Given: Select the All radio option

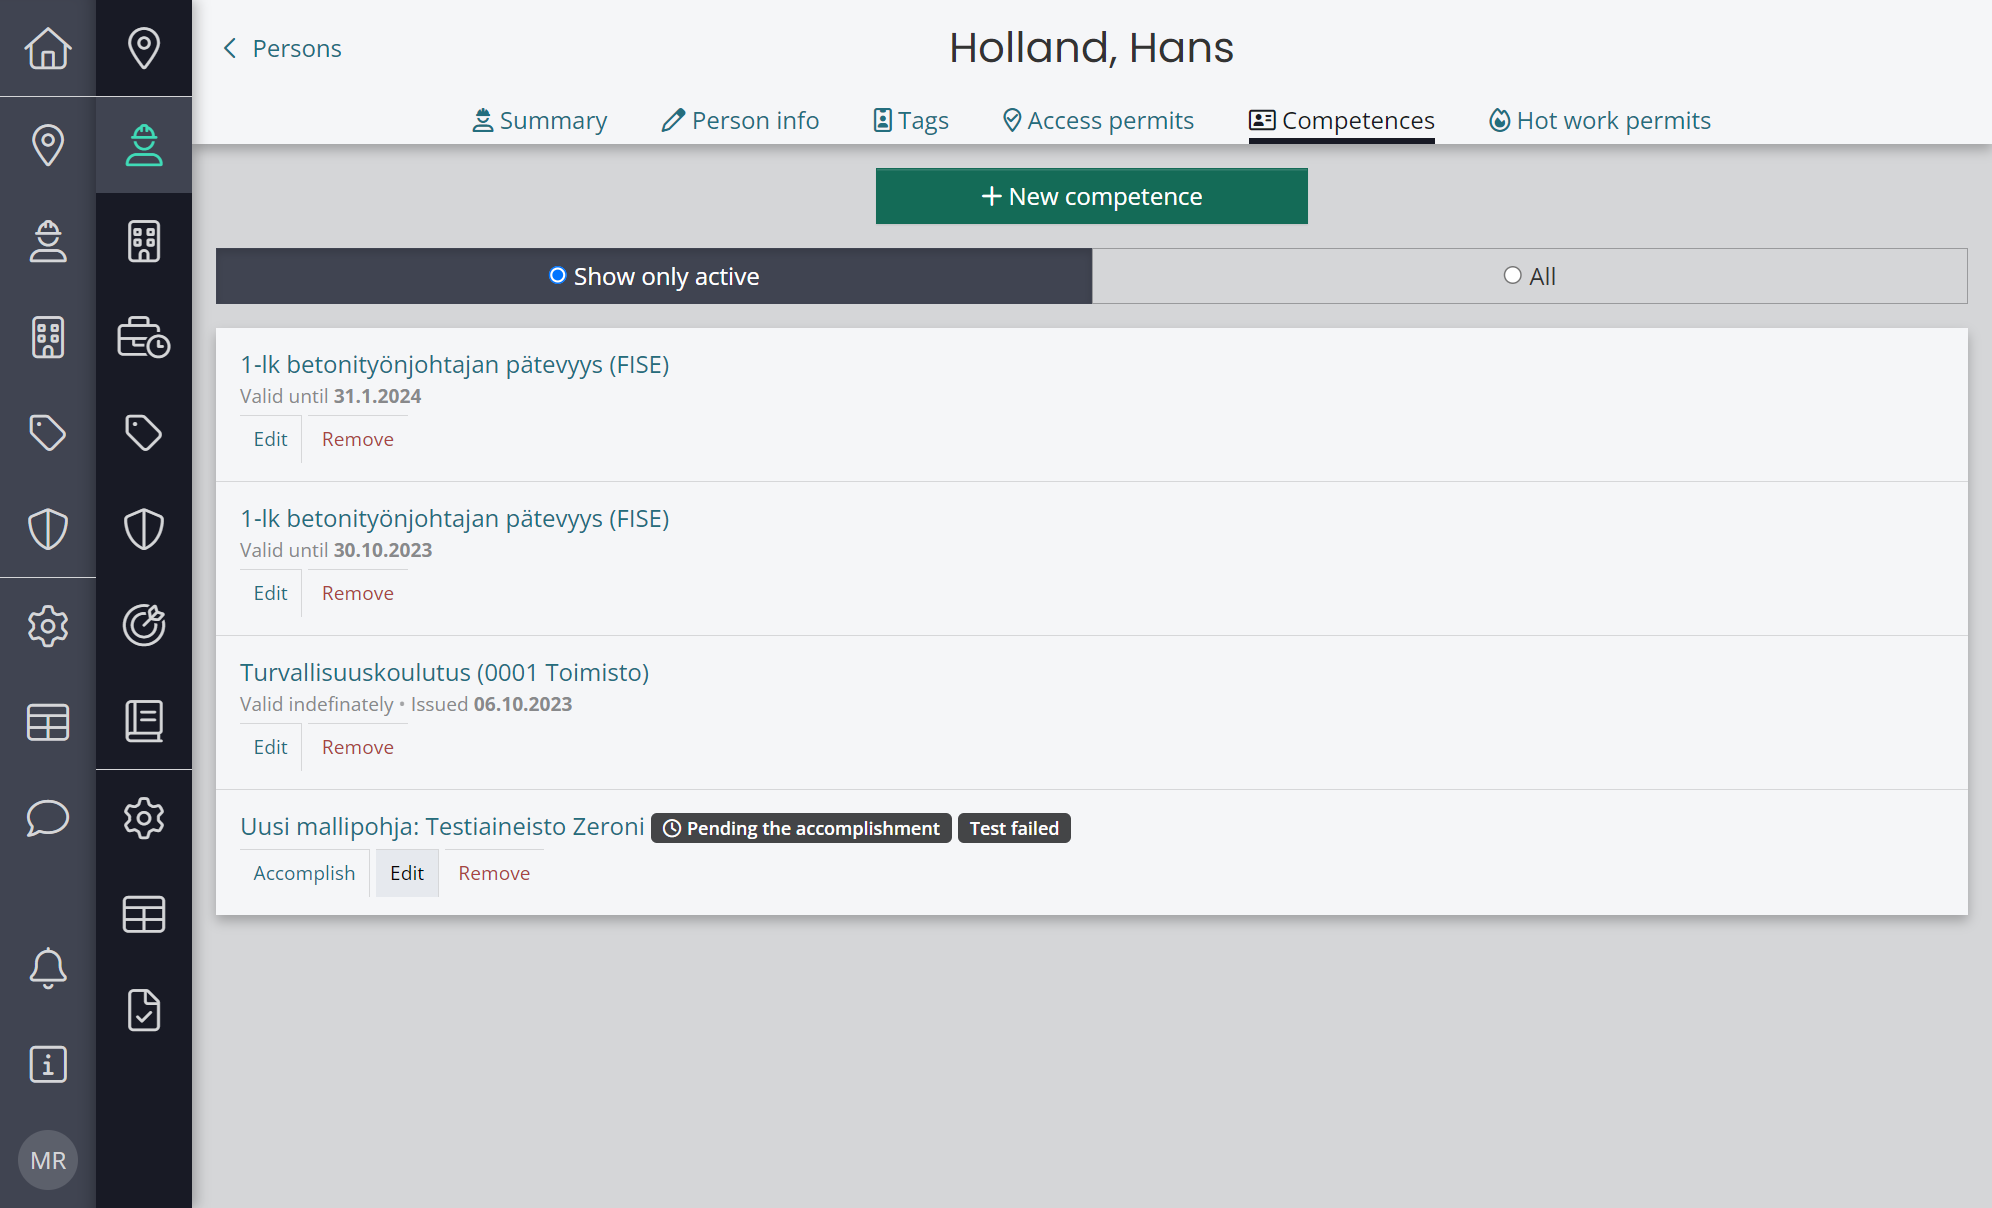Looking at the screenshot, I should [1530, 276].
